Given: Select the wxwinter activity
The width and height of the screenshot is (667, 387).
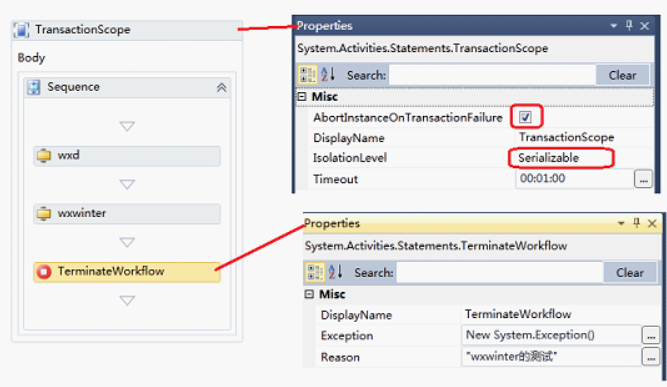Looking at the screenshot, I should pos(127,213).
